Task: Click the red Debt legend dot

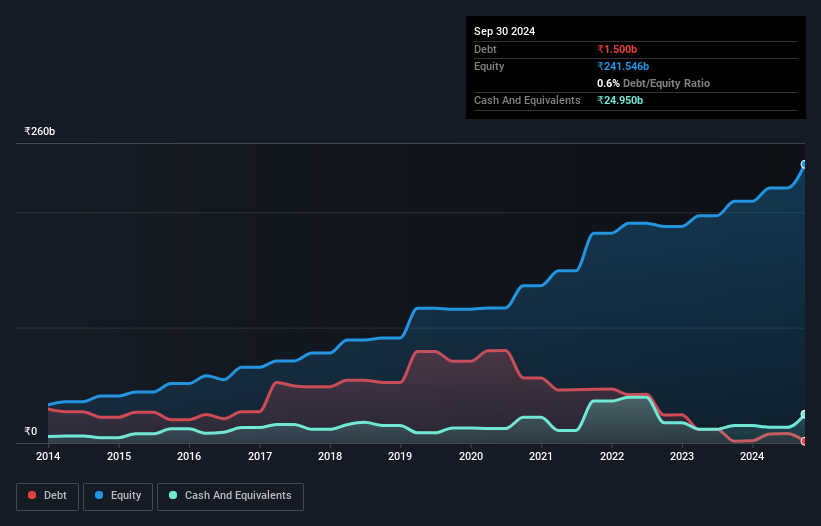Action: coord(32,495)
